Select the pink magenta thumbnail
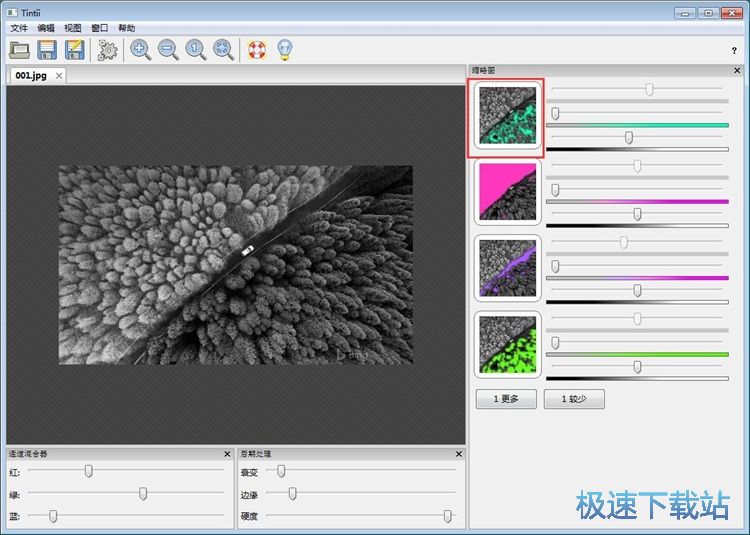Image resolution: width=750 pixels, height=535 pixels. pyautogui.click(x=507, y=192)
